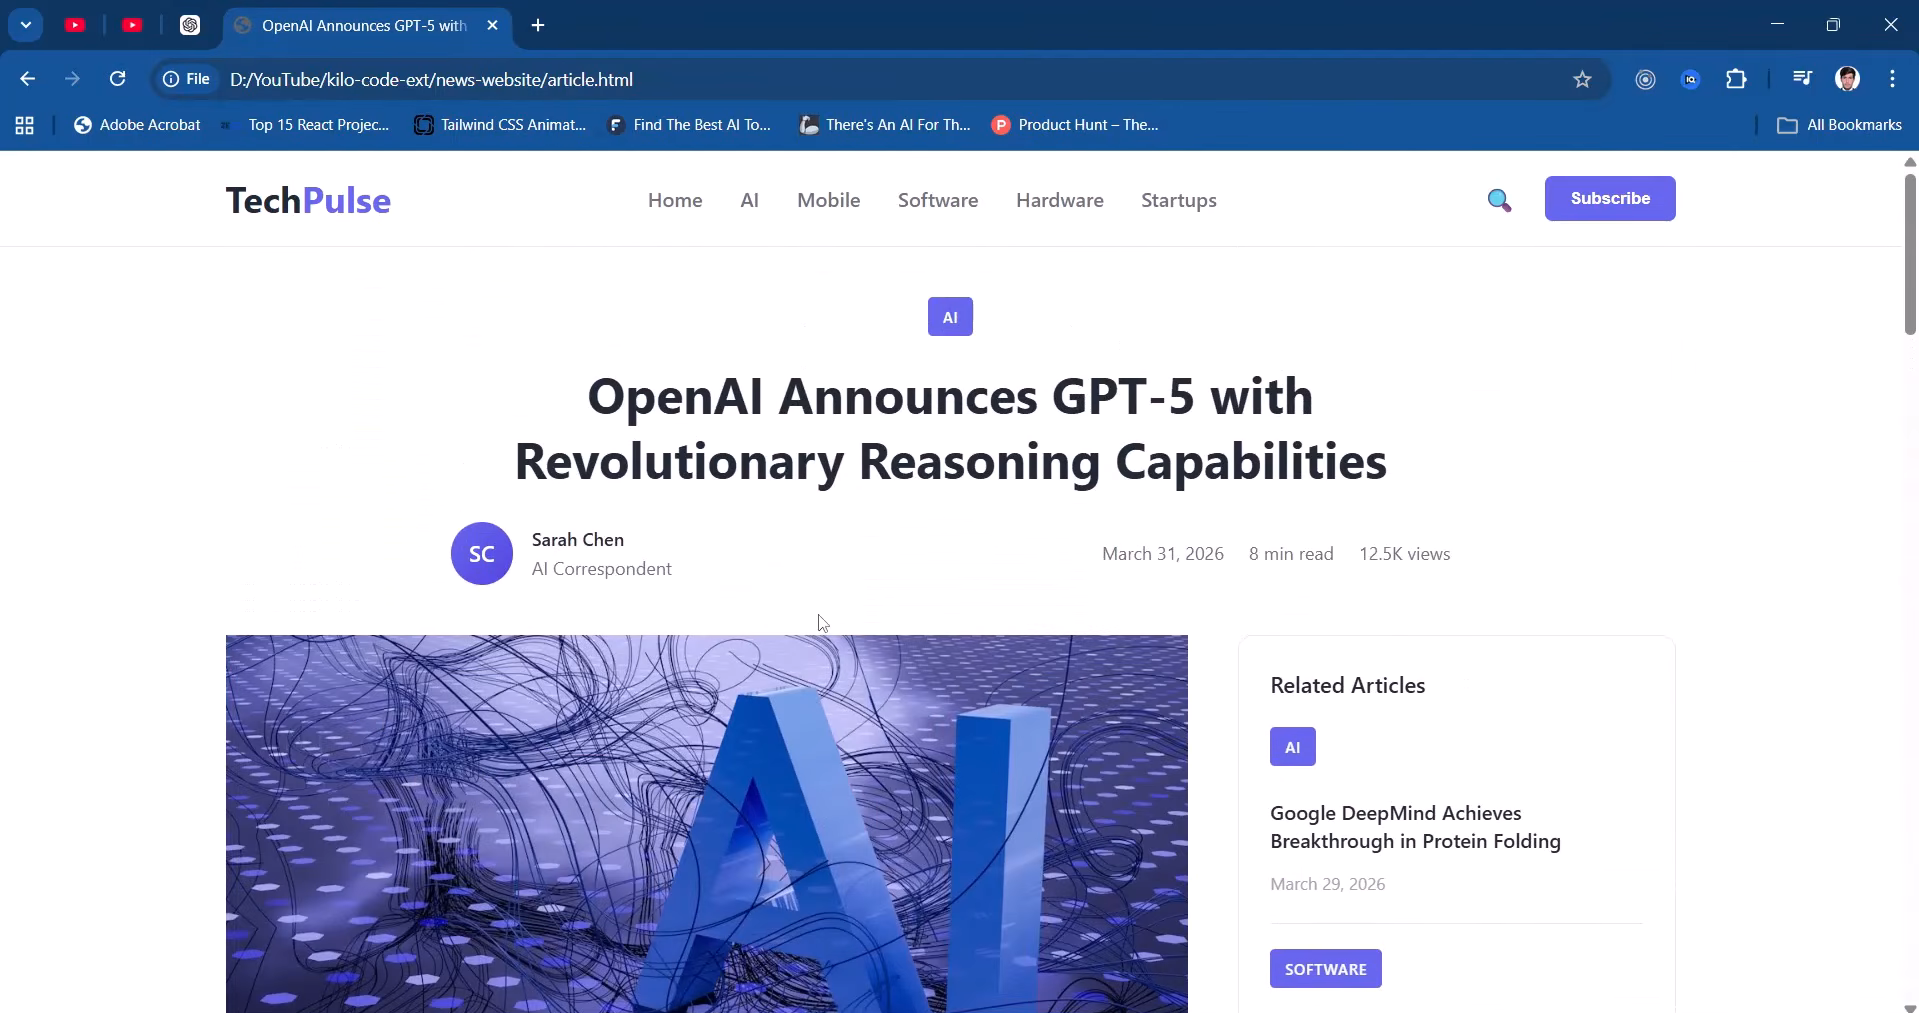Bookmark this page with the star icon
The width and height of the screenshot is (1919, 1013).
1582,79
